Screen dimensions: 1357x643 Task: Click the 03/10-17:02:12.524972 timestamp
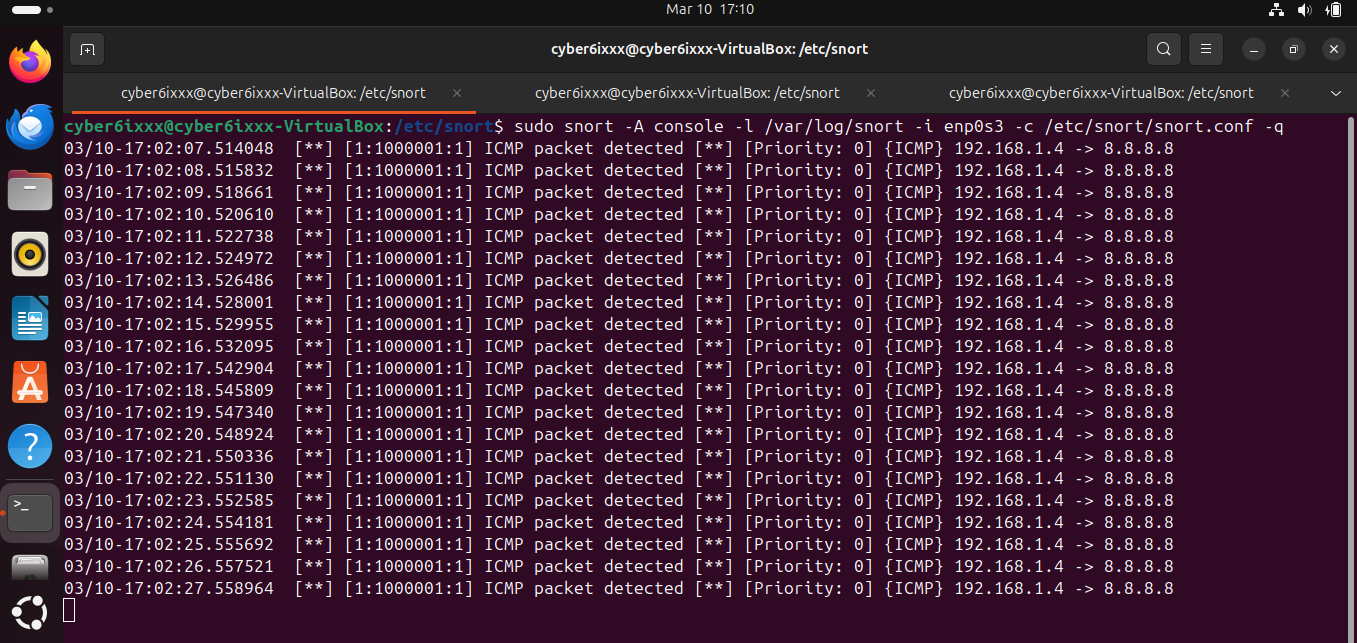click(169, 259)
